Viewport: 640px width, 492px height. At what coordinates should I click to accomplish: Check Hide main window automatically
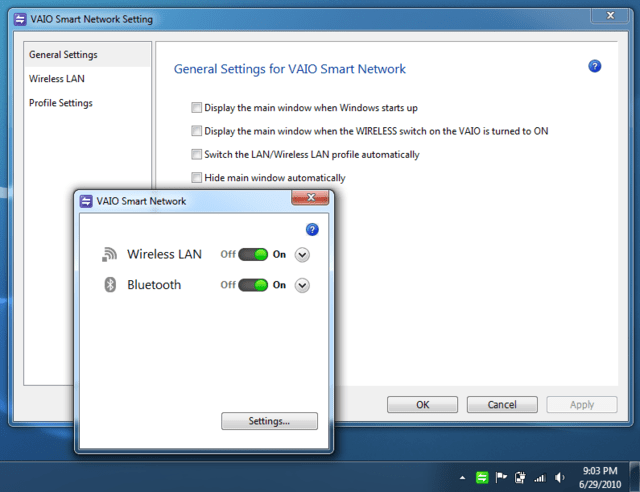pos(196,178)
